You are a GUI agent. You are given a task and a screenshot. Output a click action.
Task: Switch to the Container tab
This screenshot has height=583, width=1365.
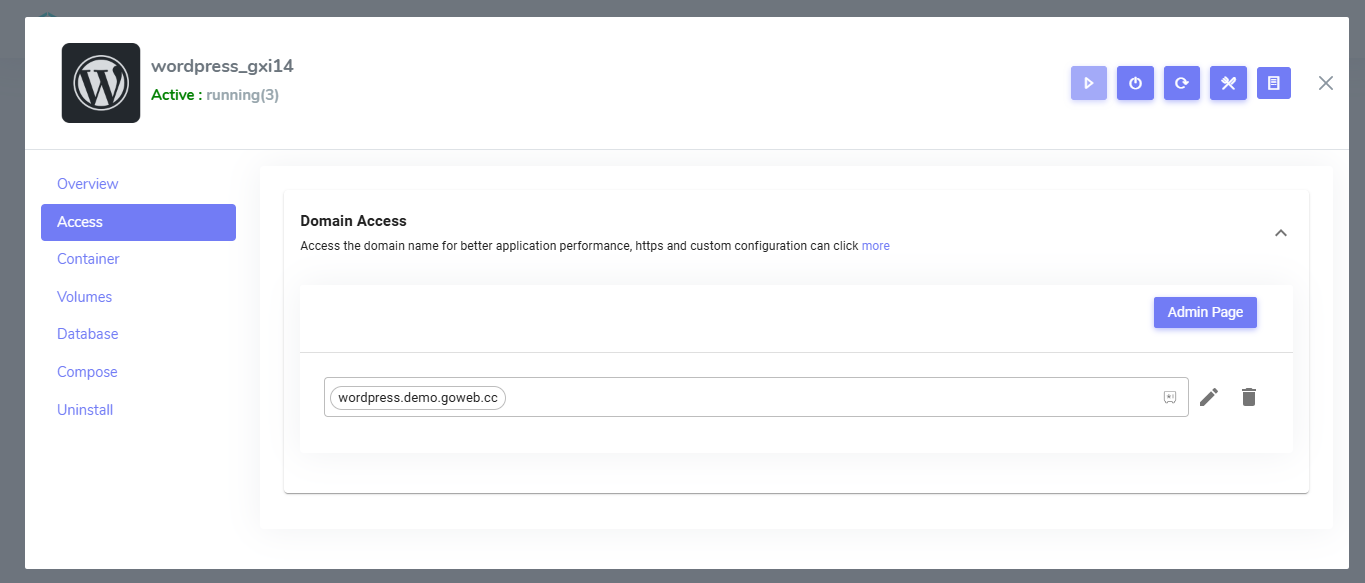pos(88,259)
